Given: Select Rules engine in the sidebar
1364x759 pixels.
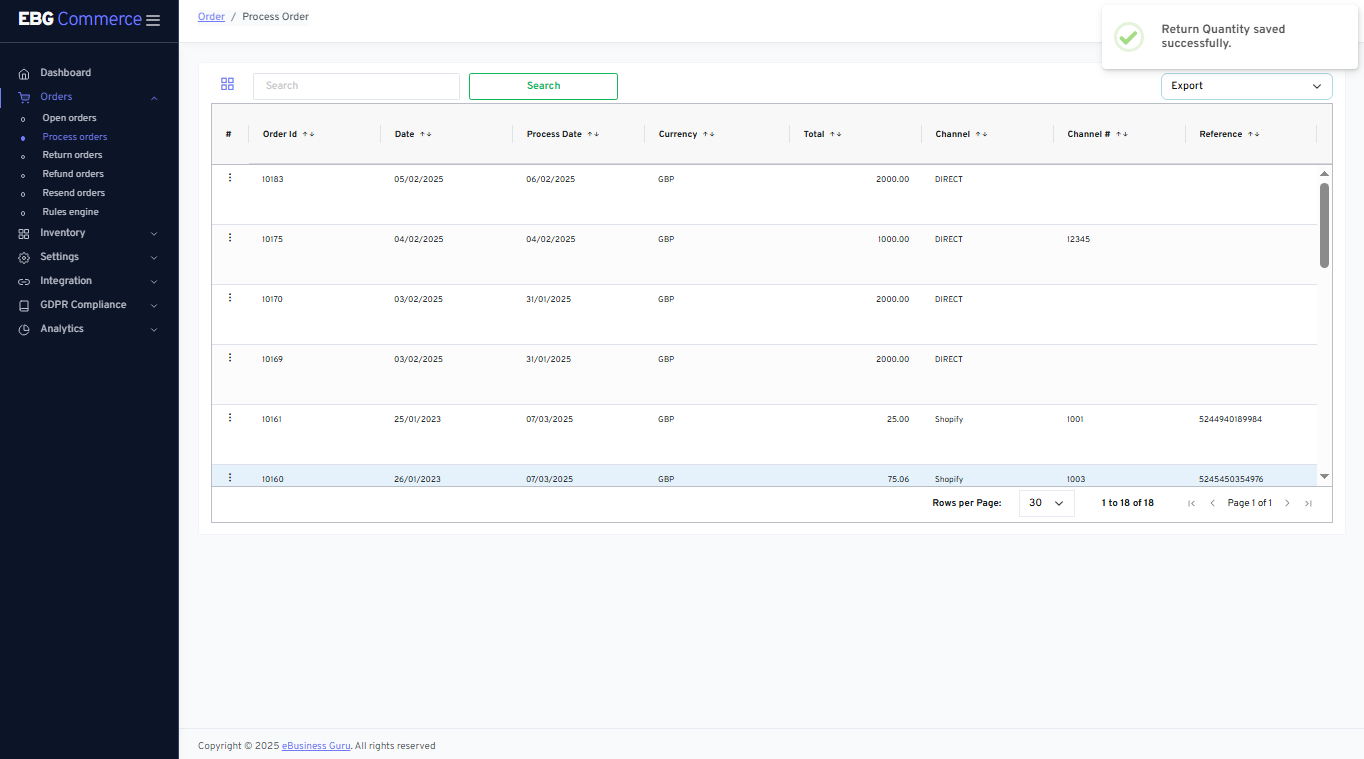Looking at the screenshot, I should click(70, 212).
